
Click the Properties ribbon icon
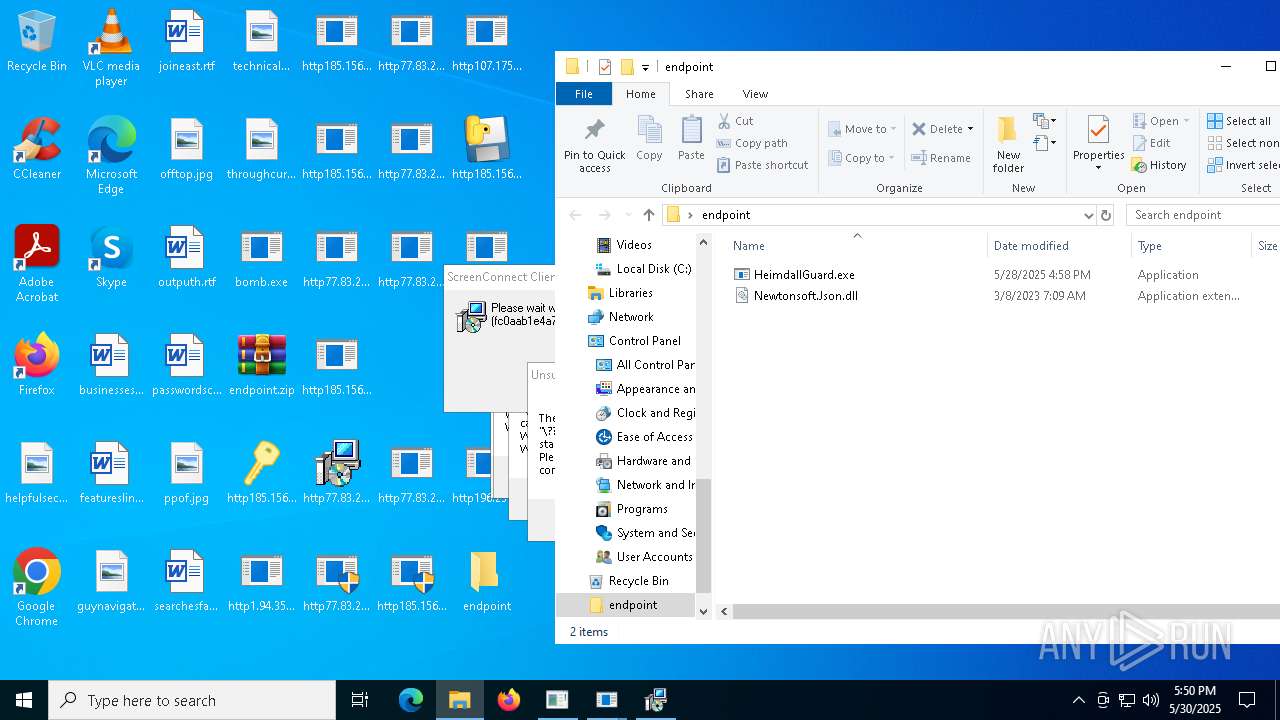click(1098, 142)
